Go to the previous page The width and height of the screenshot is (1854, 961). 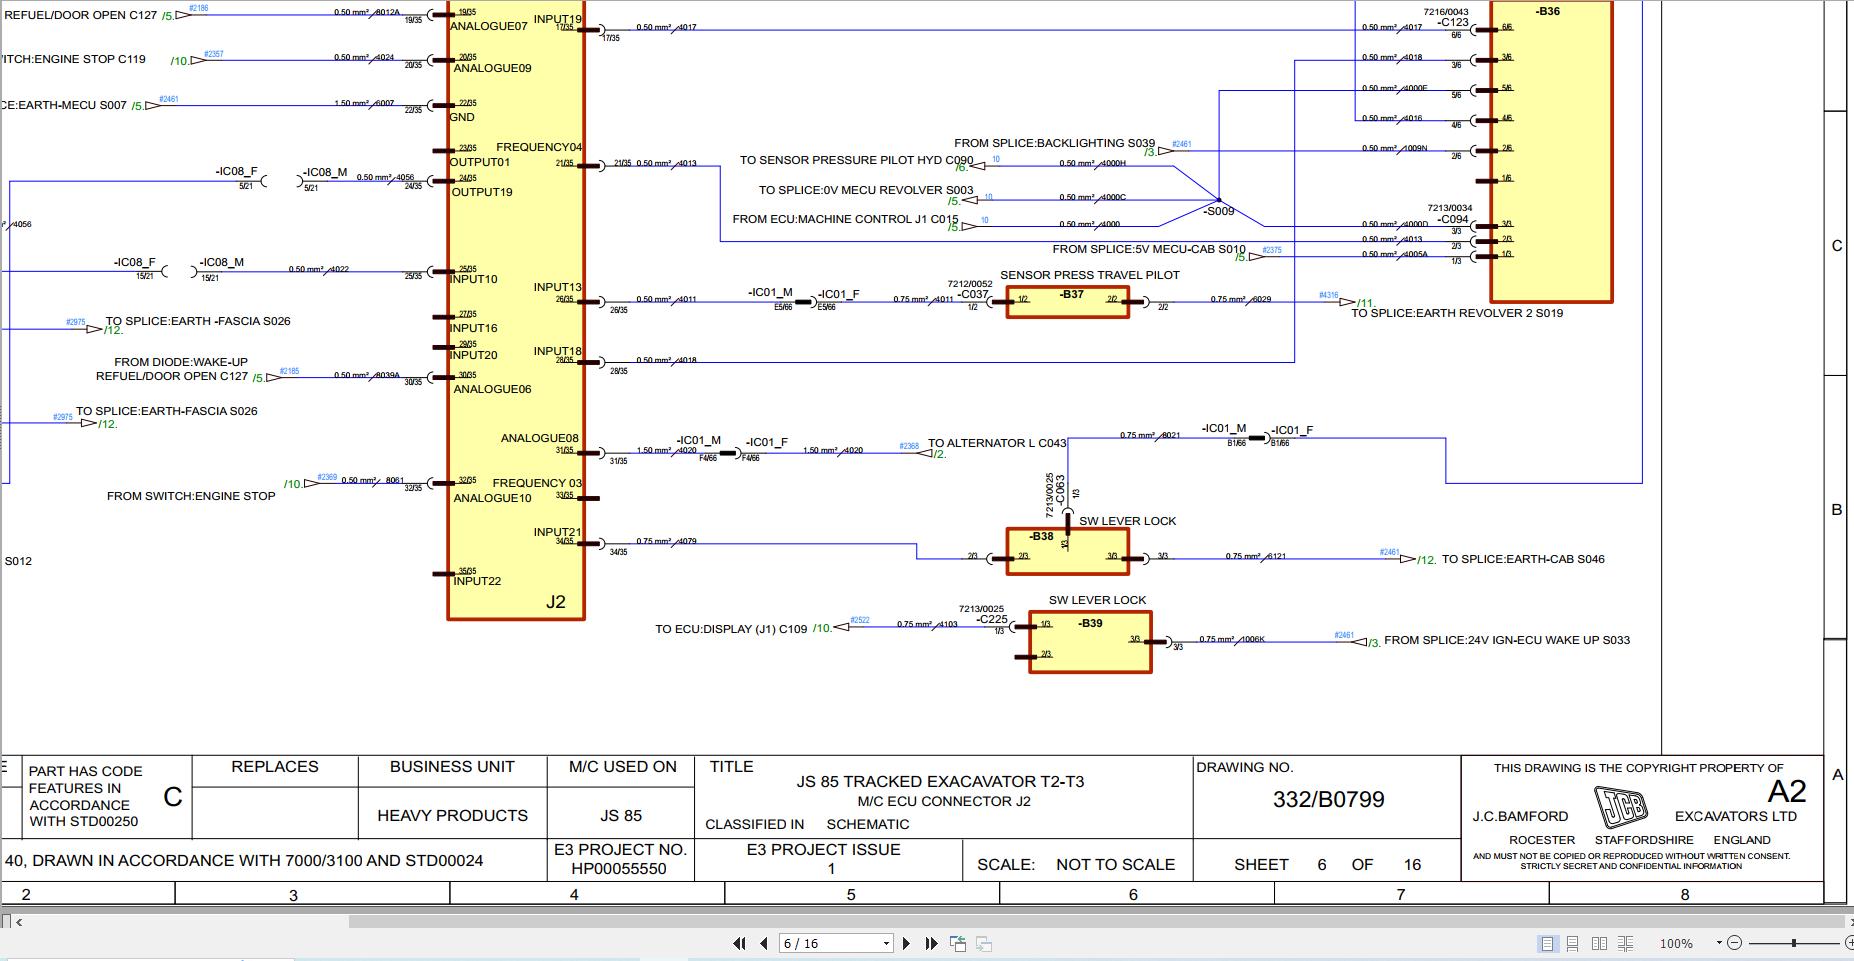pos(764,943)
